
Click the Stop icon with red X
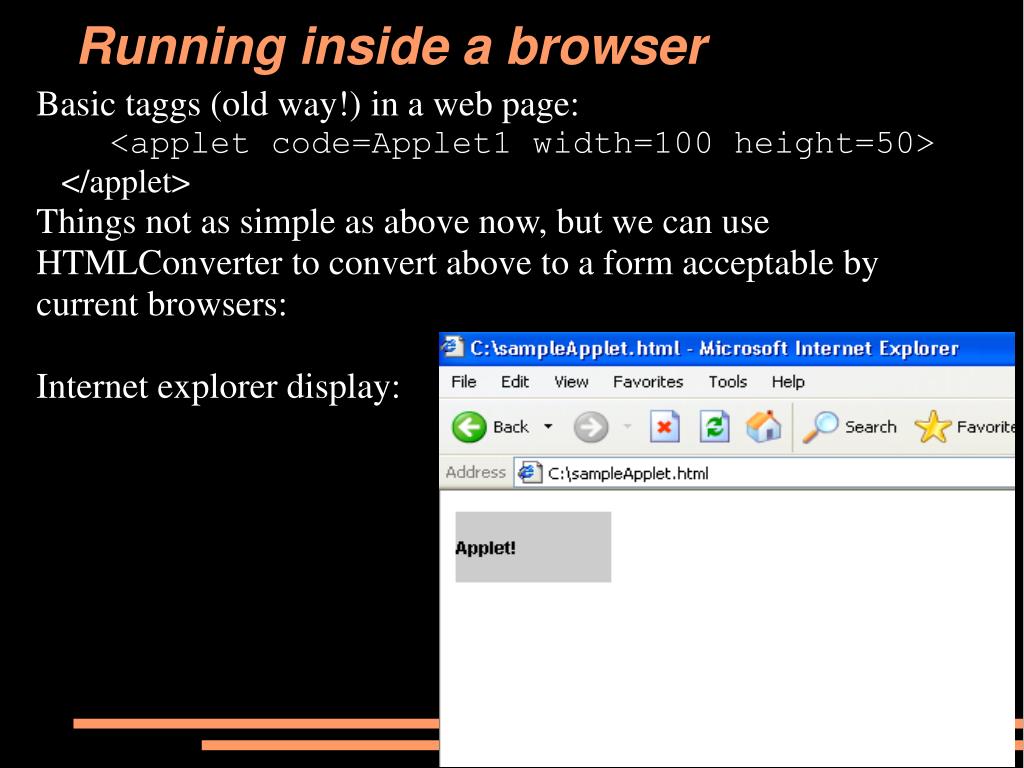[664, 427]
